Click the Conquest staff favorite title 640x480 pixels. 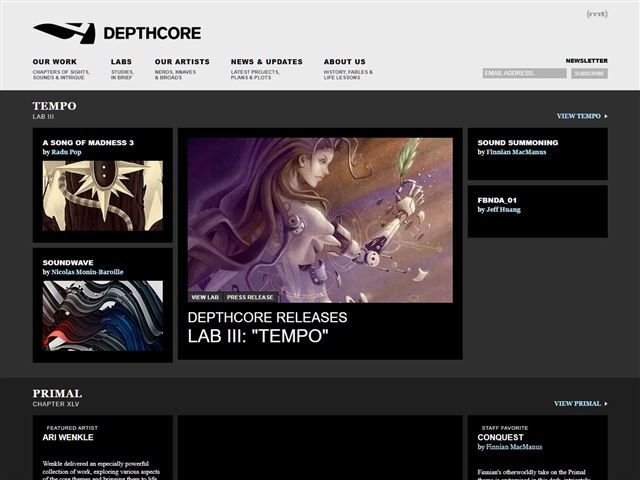tap(500, 437)
